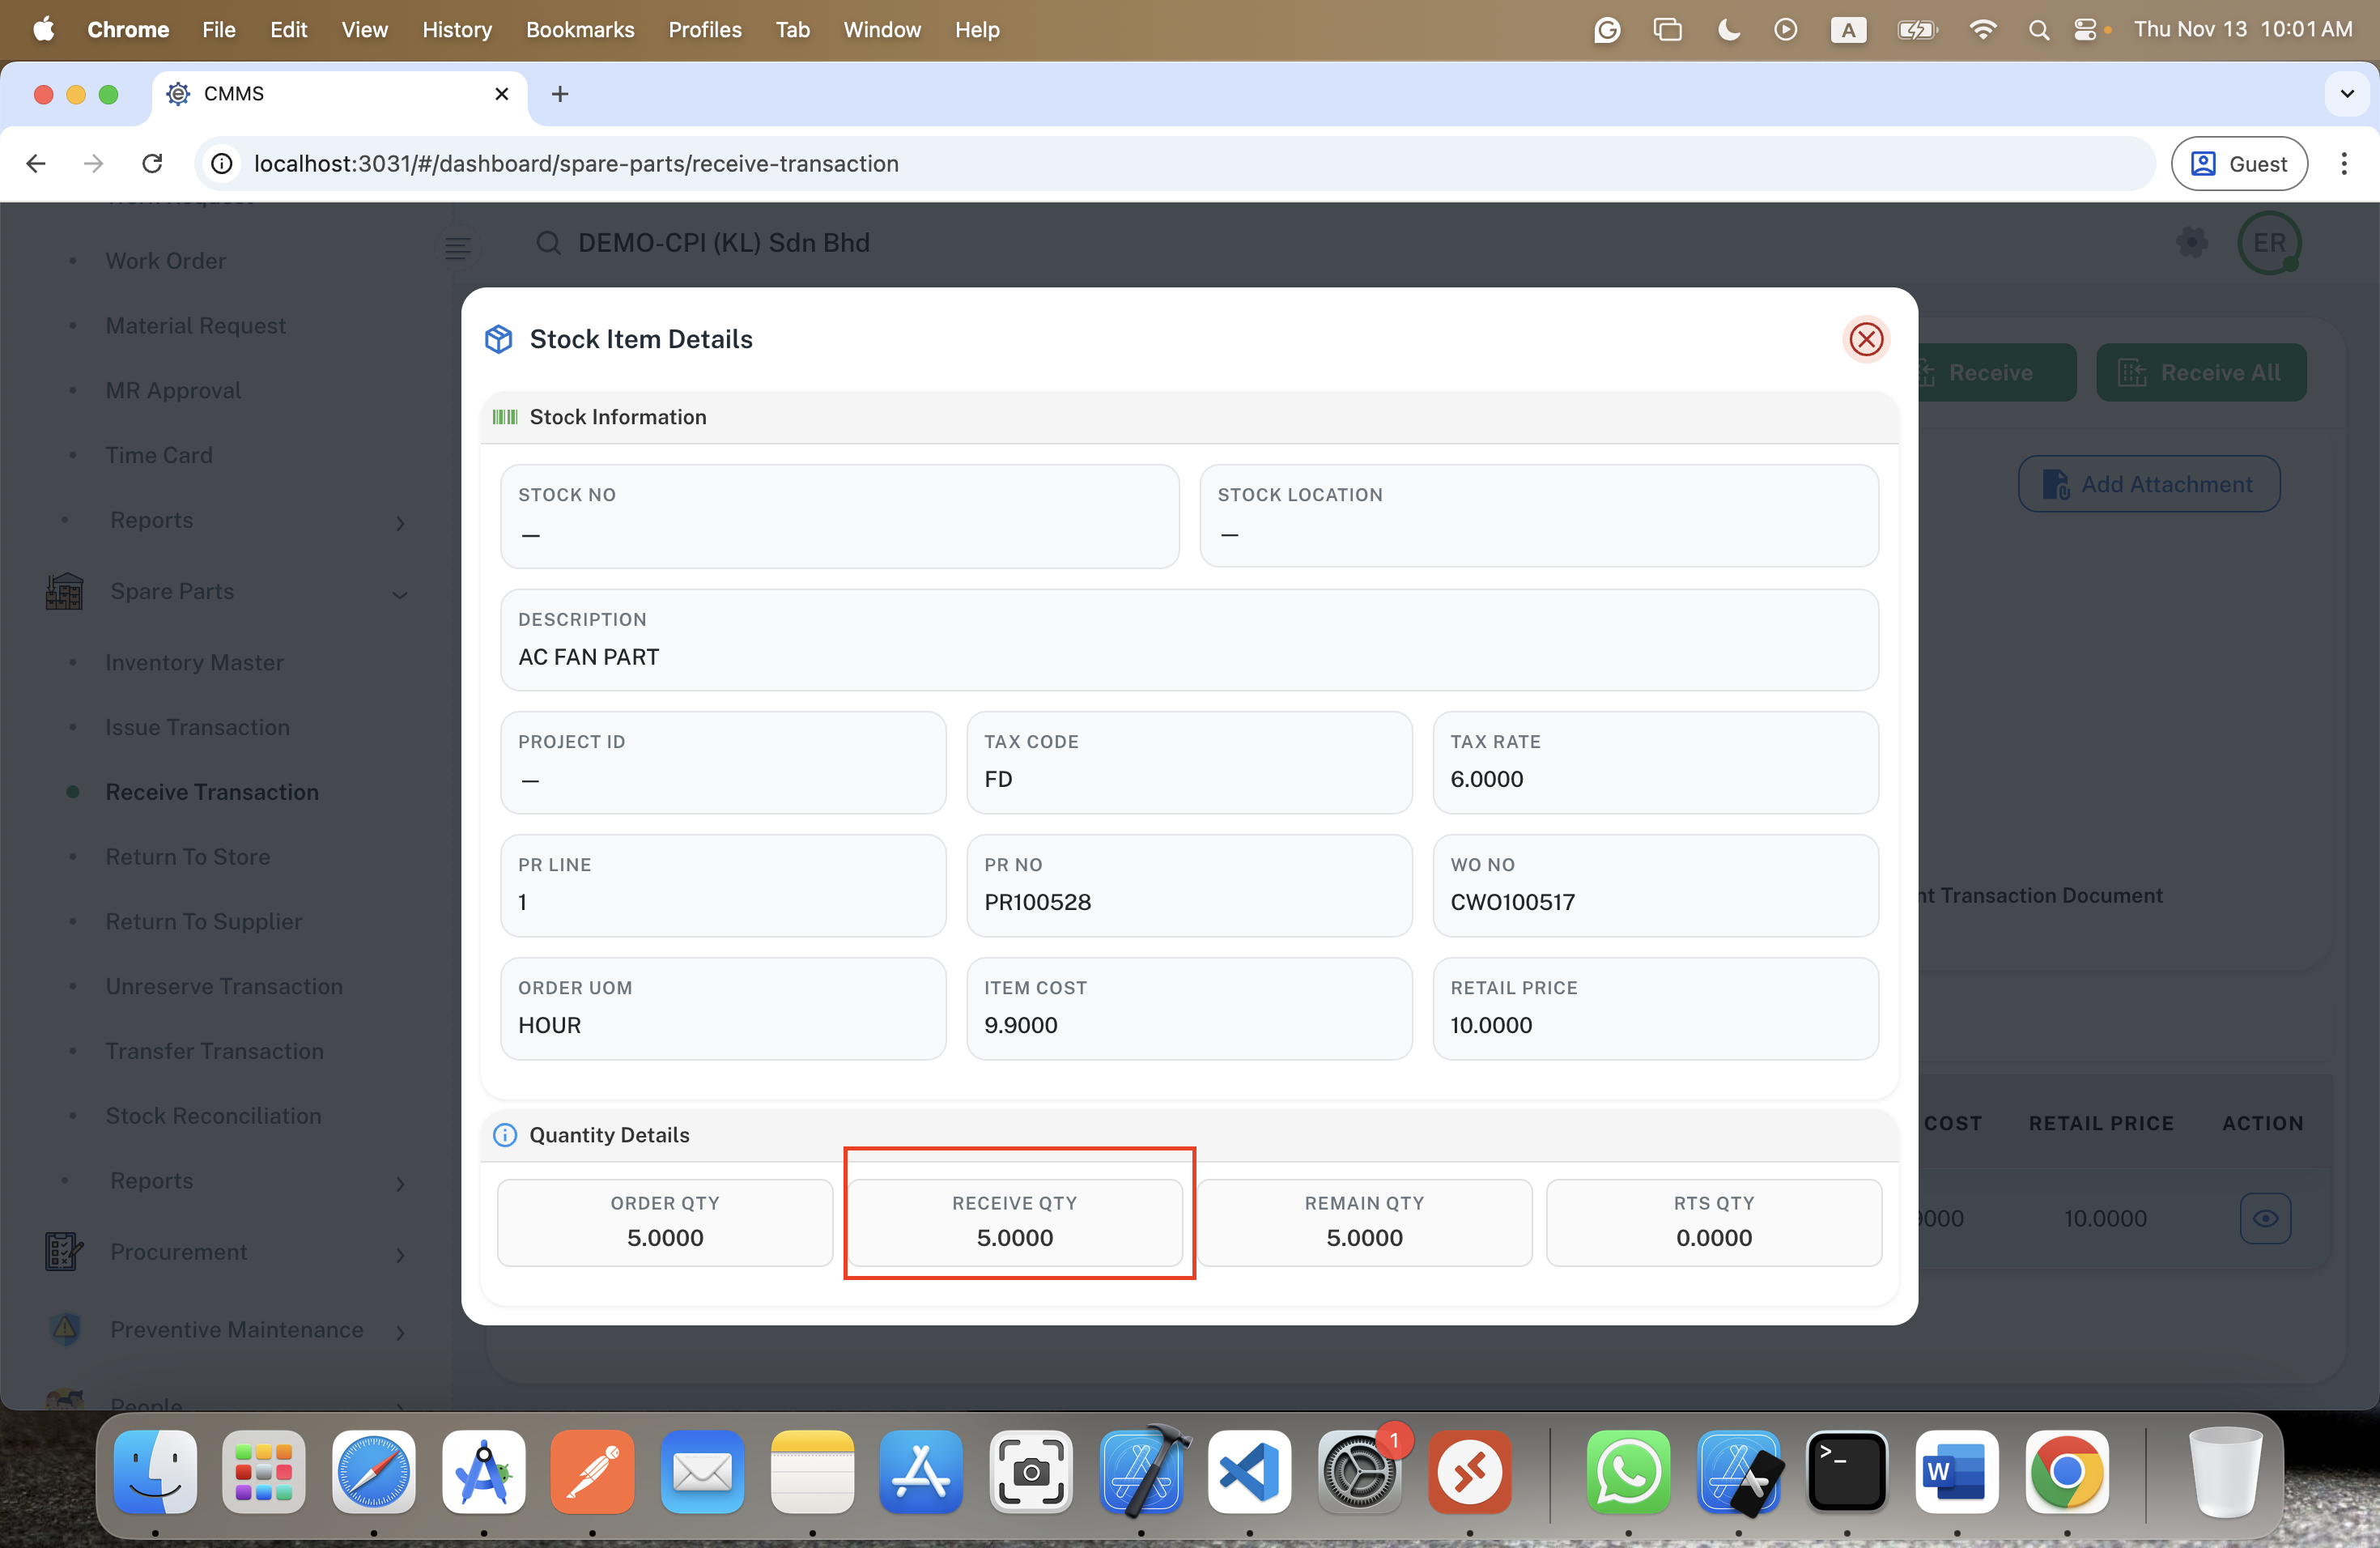Image resolution: width=2380 pixels, height=1548 pixels.
Task: Open Visual Studio Code from dock
Action: click(1248, 1472)
